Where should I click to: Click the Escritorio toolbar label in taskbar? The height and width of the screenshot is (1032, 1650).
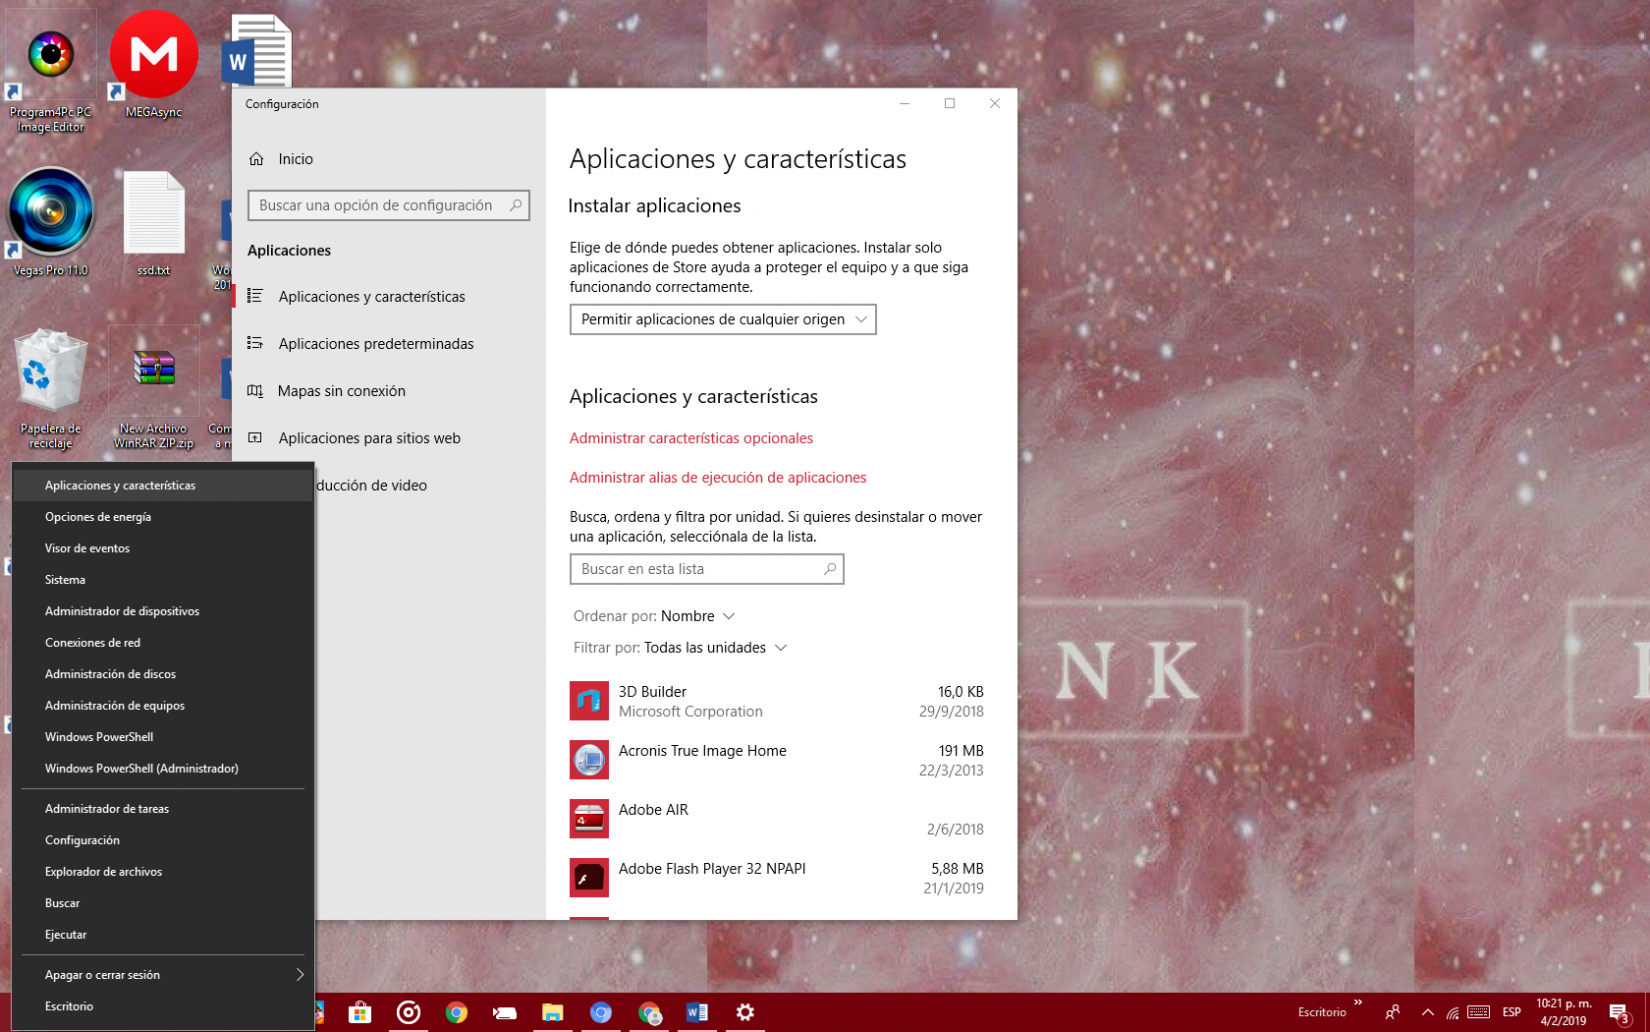1322,1013
